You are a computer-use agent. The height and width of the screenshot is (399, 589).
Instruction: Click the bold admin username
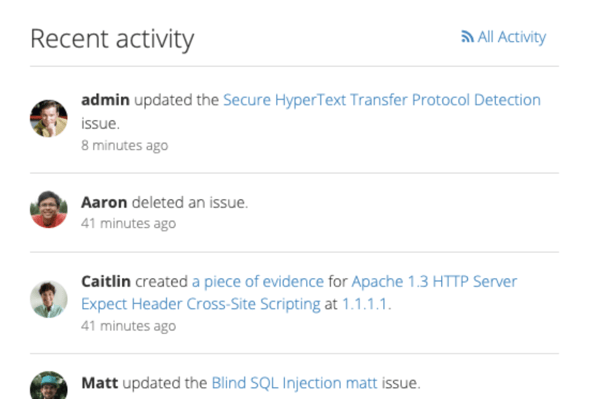pyautogui.click(x=105, y=100)
